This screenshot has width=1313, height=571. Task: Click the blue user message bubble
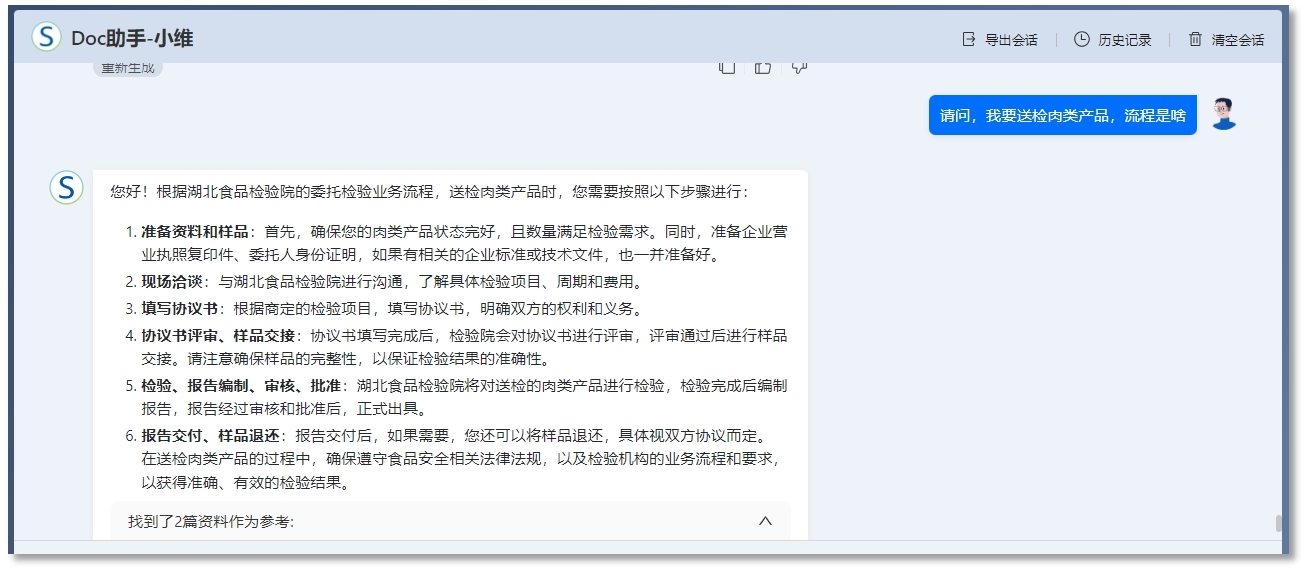[1062, 115]
